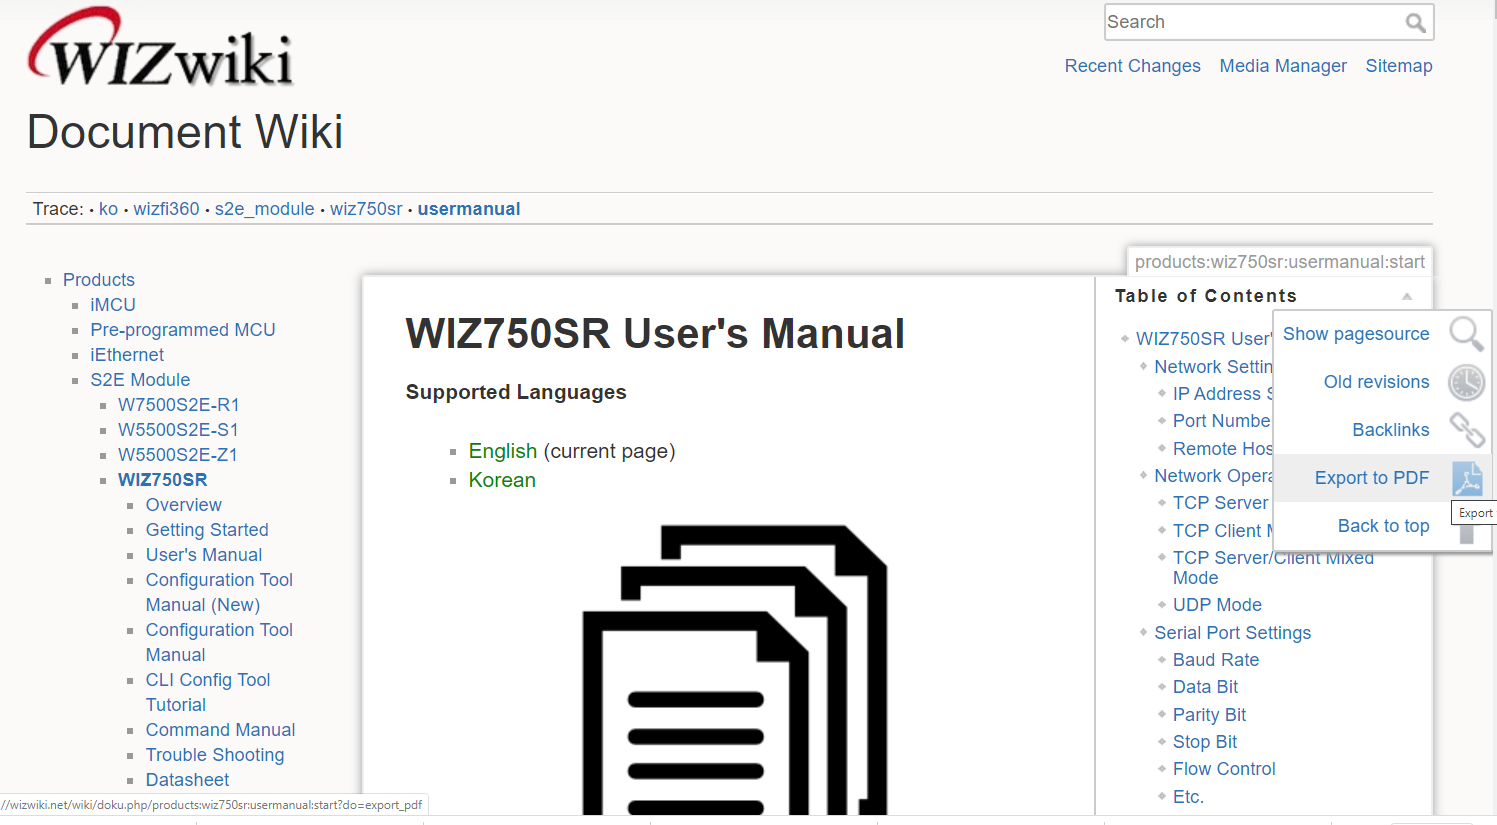
Task: Open Products in the sidebar tree
Action: (x=98, y=280)
